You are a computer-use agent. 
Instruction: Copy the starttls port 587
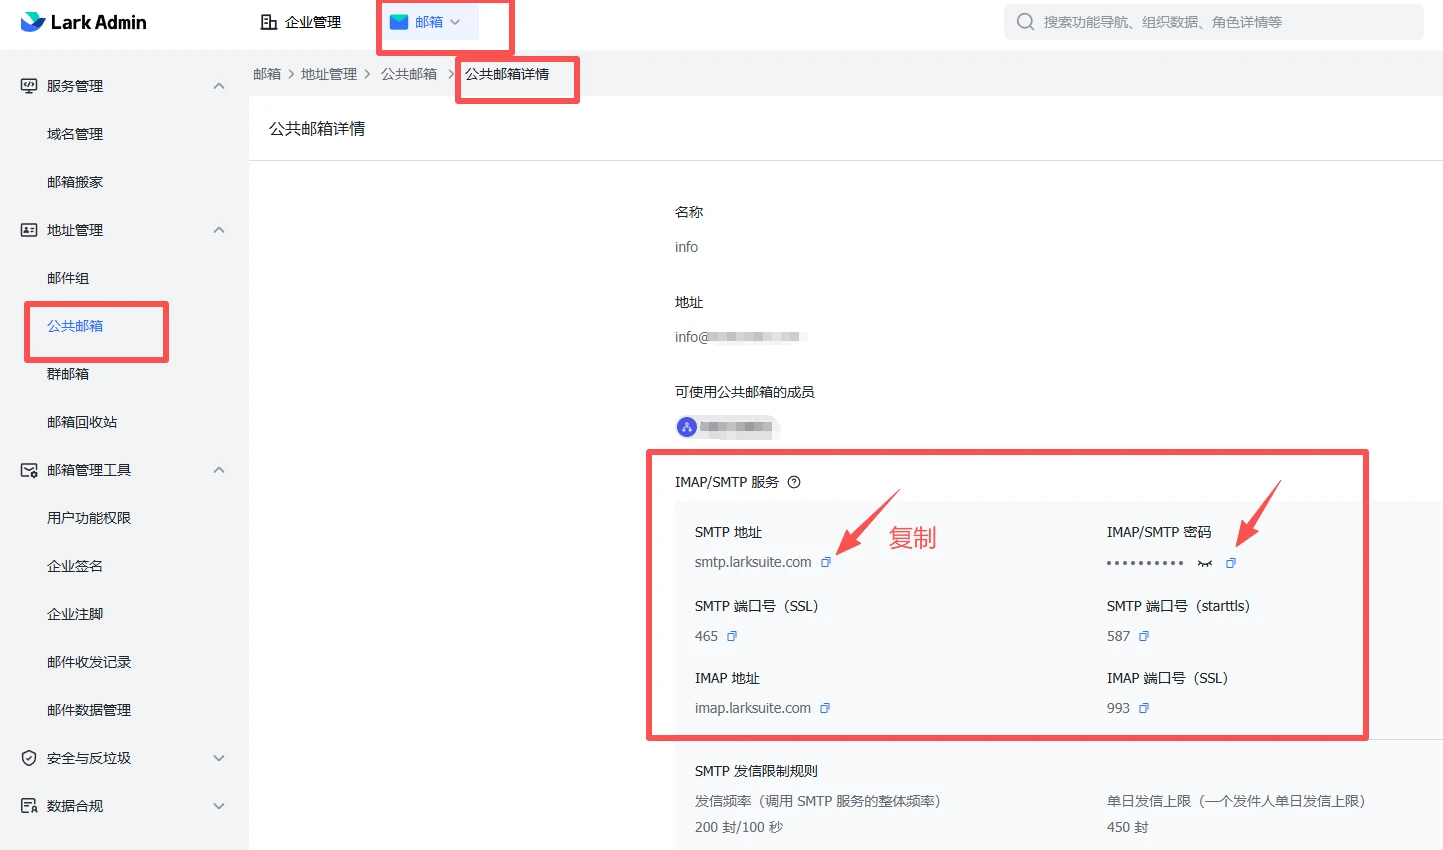(x=1143, y=636)
